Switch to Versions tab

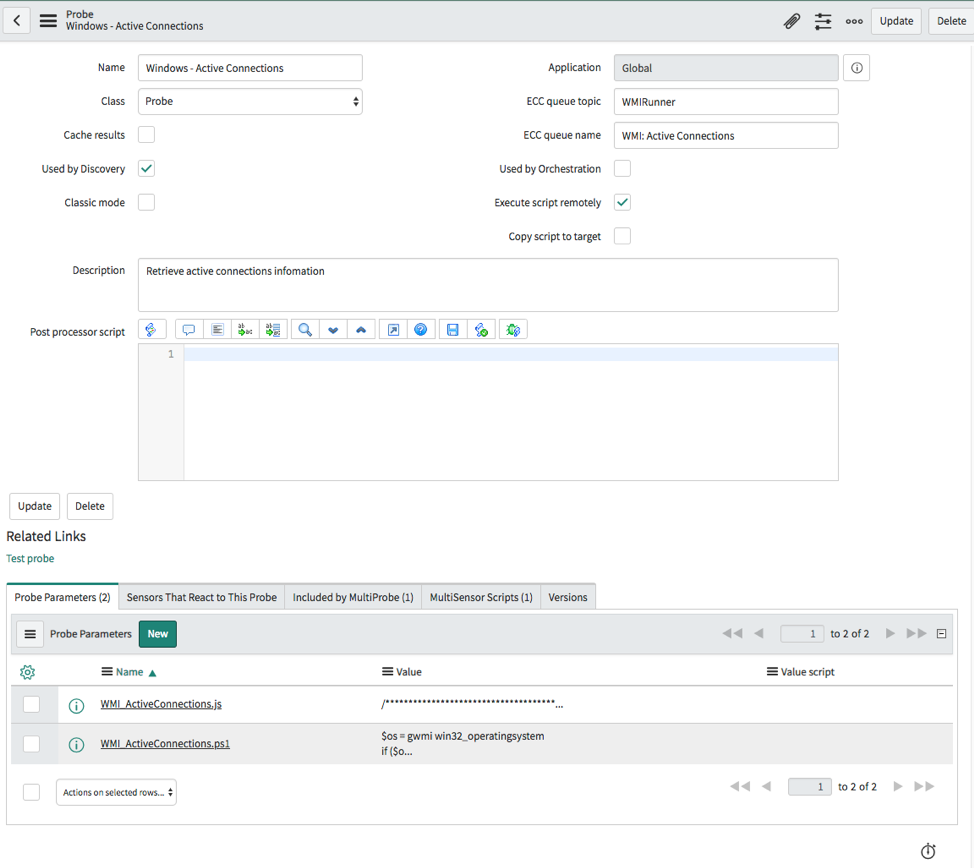568,597
